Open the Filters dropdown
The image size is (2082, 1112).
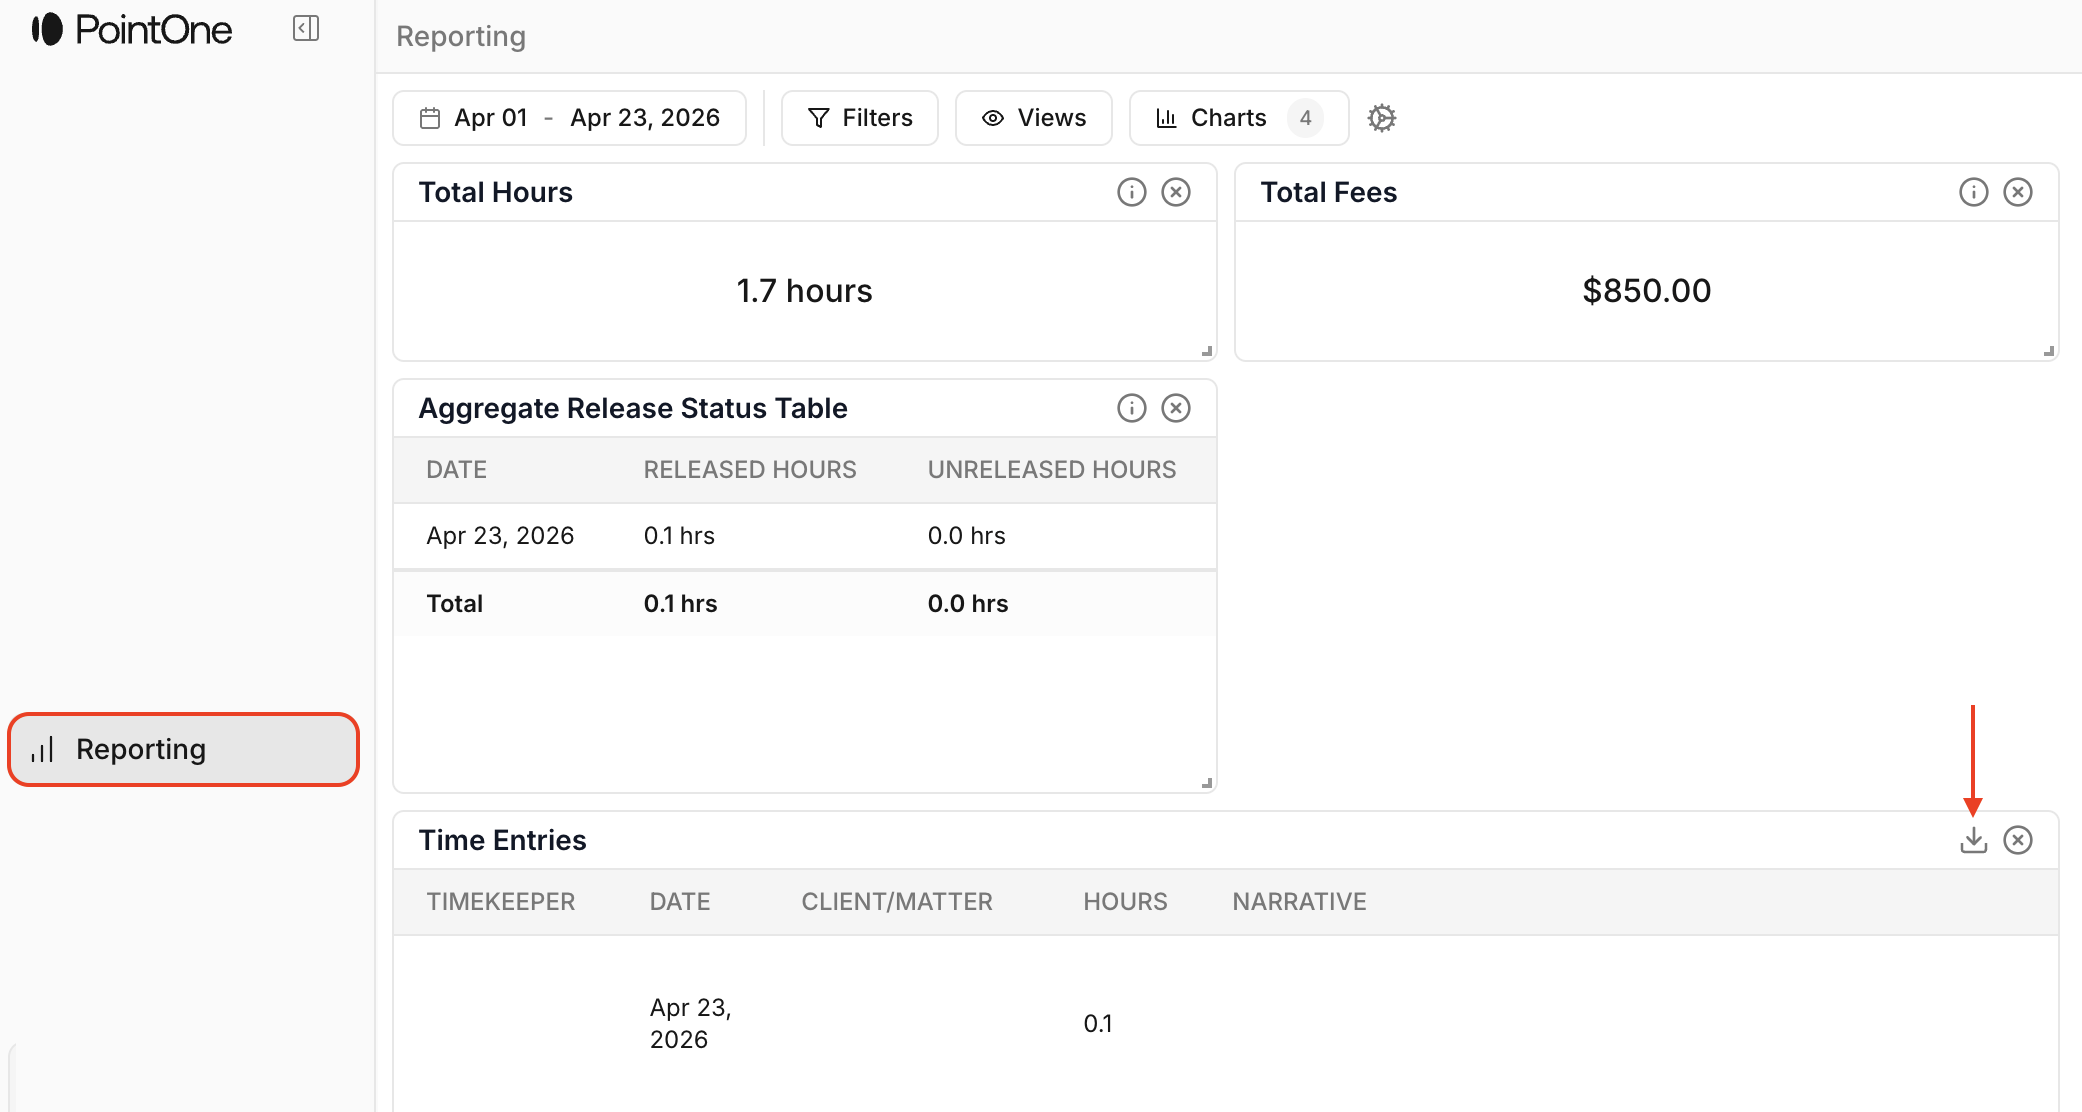860,118
